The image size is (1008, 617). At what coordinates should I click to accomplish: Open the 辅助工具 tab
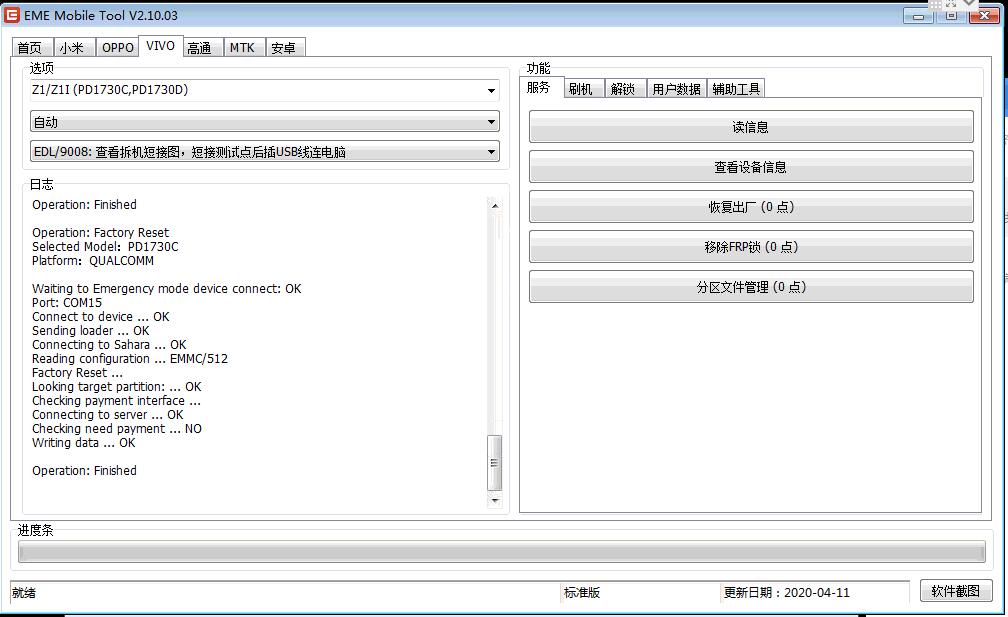coord(736,89)
